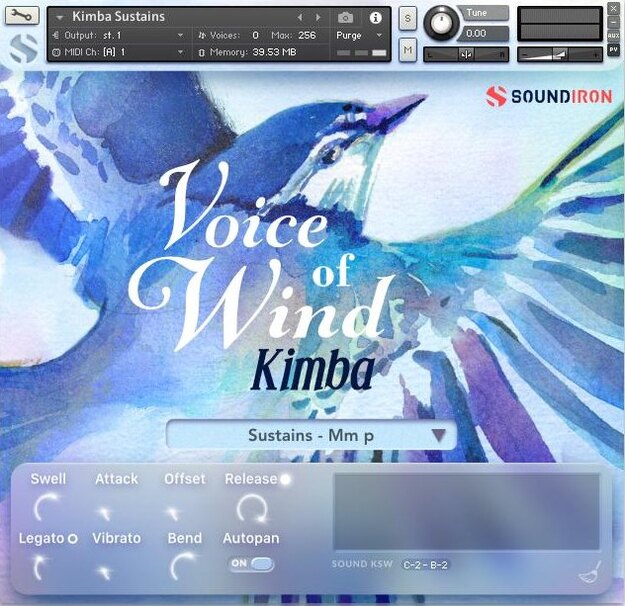Click the Vibrato knob

tap(105, 573)
